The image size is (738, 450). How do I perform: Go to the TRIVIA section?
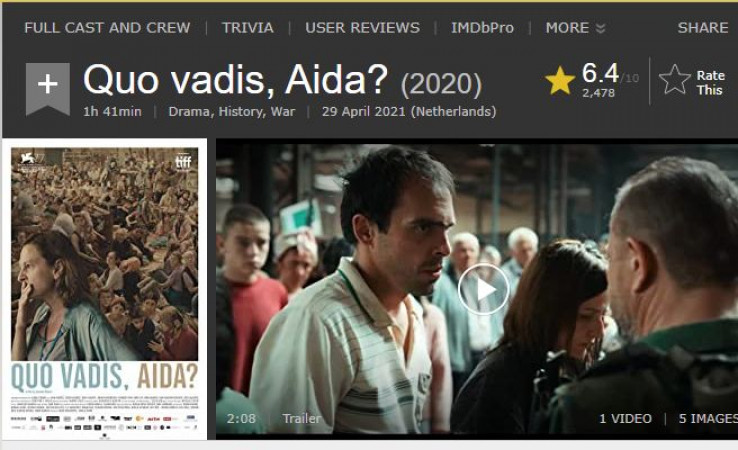pyautogui.click(x=248, y=28)
